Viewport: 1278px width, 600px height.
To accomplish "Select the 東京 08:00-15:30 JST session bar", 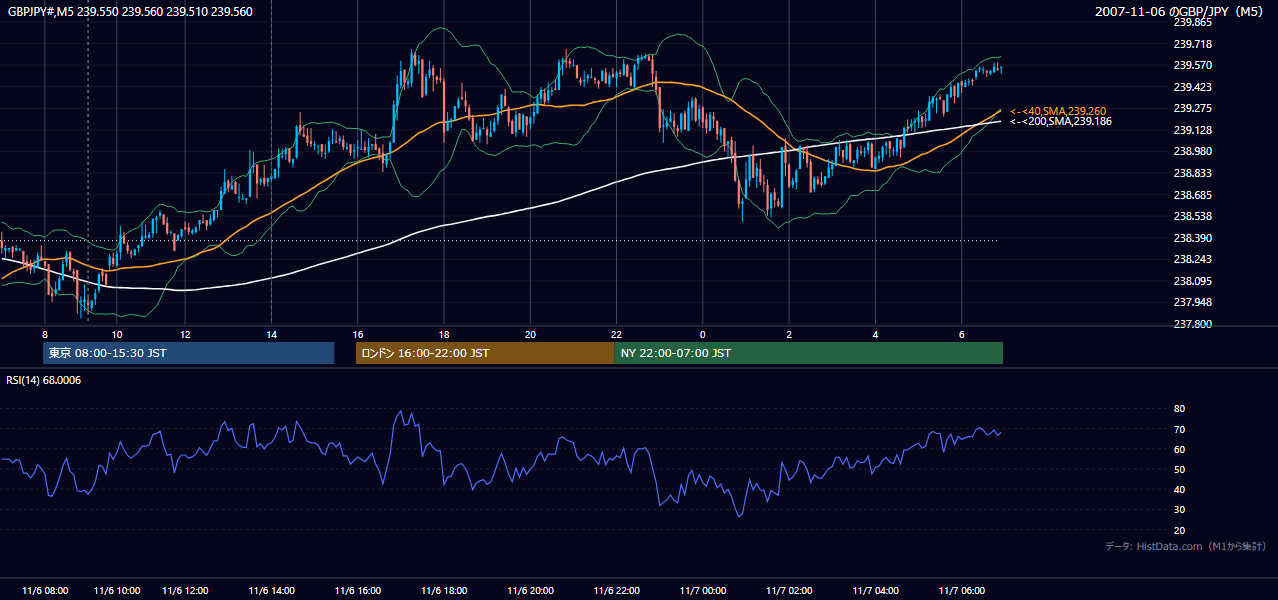I will [x=188, y=353].
